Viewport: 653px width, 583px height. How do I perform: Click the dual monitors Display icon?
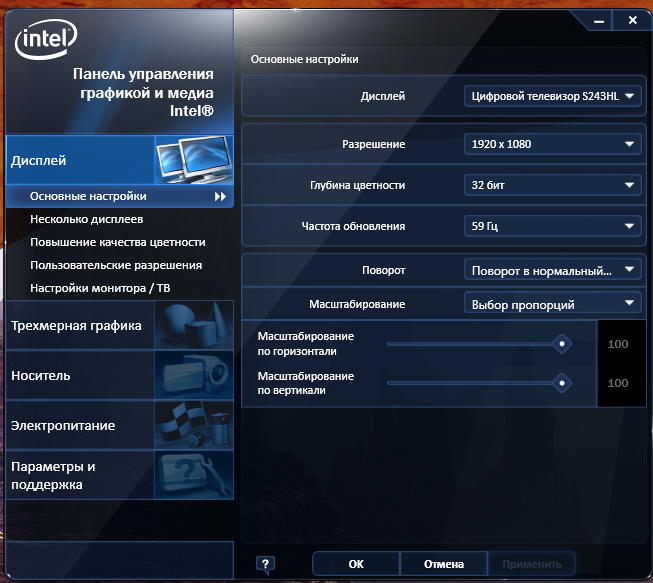tap(194, 160)
